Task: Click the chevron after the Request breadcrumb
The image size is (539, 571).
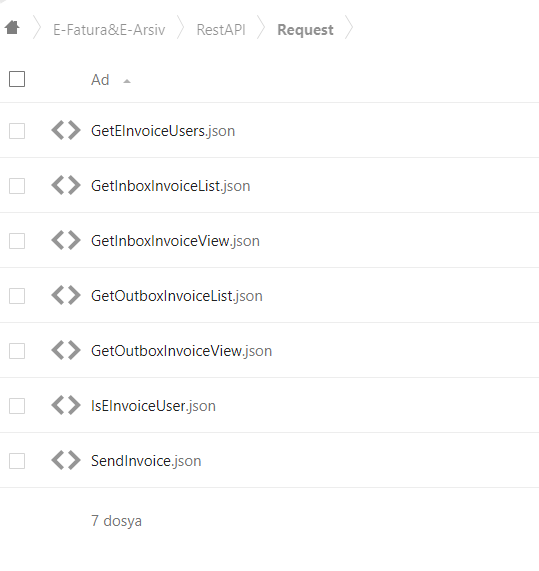Action: tap(349, 28)
